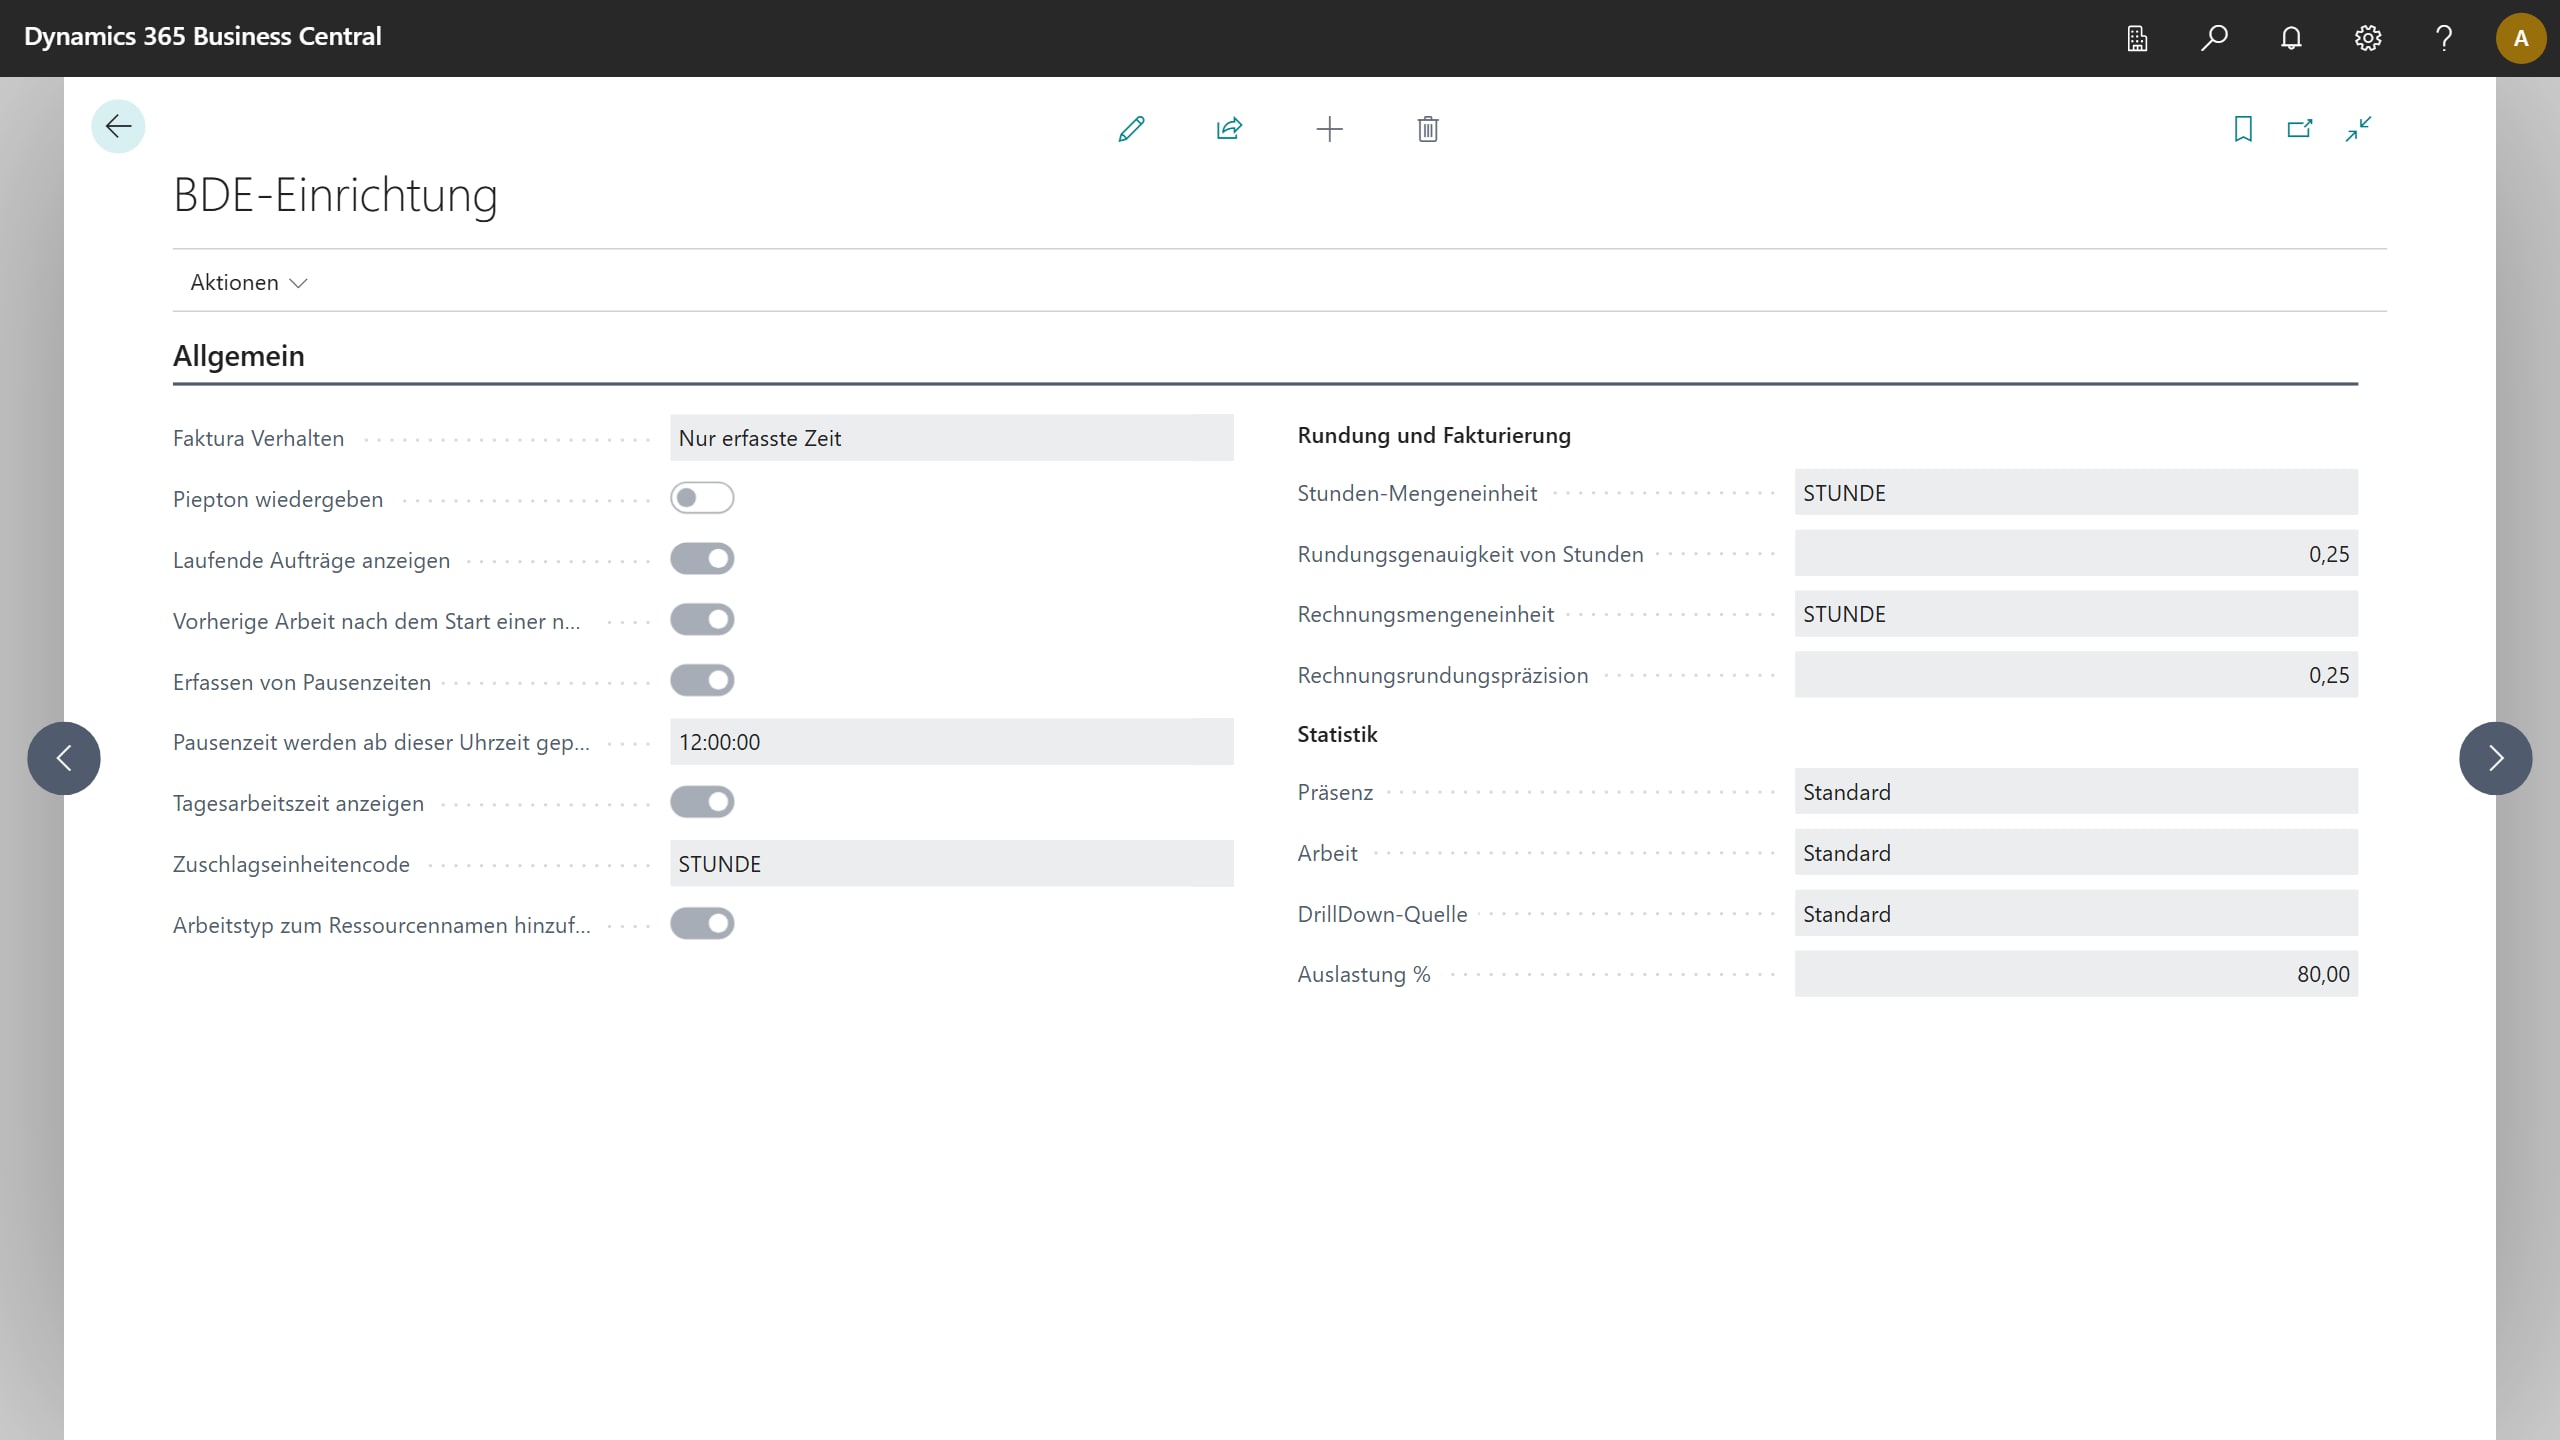The image size is (2560, 1440).
Task: Click the Pausenzeit 12:00:00 time field
Action: point(952,742)
